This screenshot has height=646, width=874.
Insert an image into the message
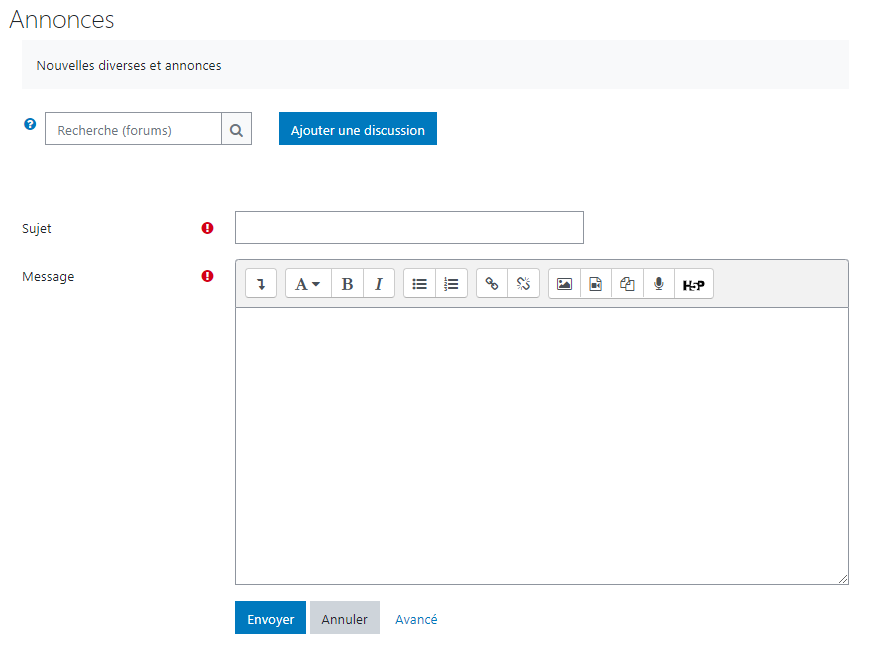(564, 284)
